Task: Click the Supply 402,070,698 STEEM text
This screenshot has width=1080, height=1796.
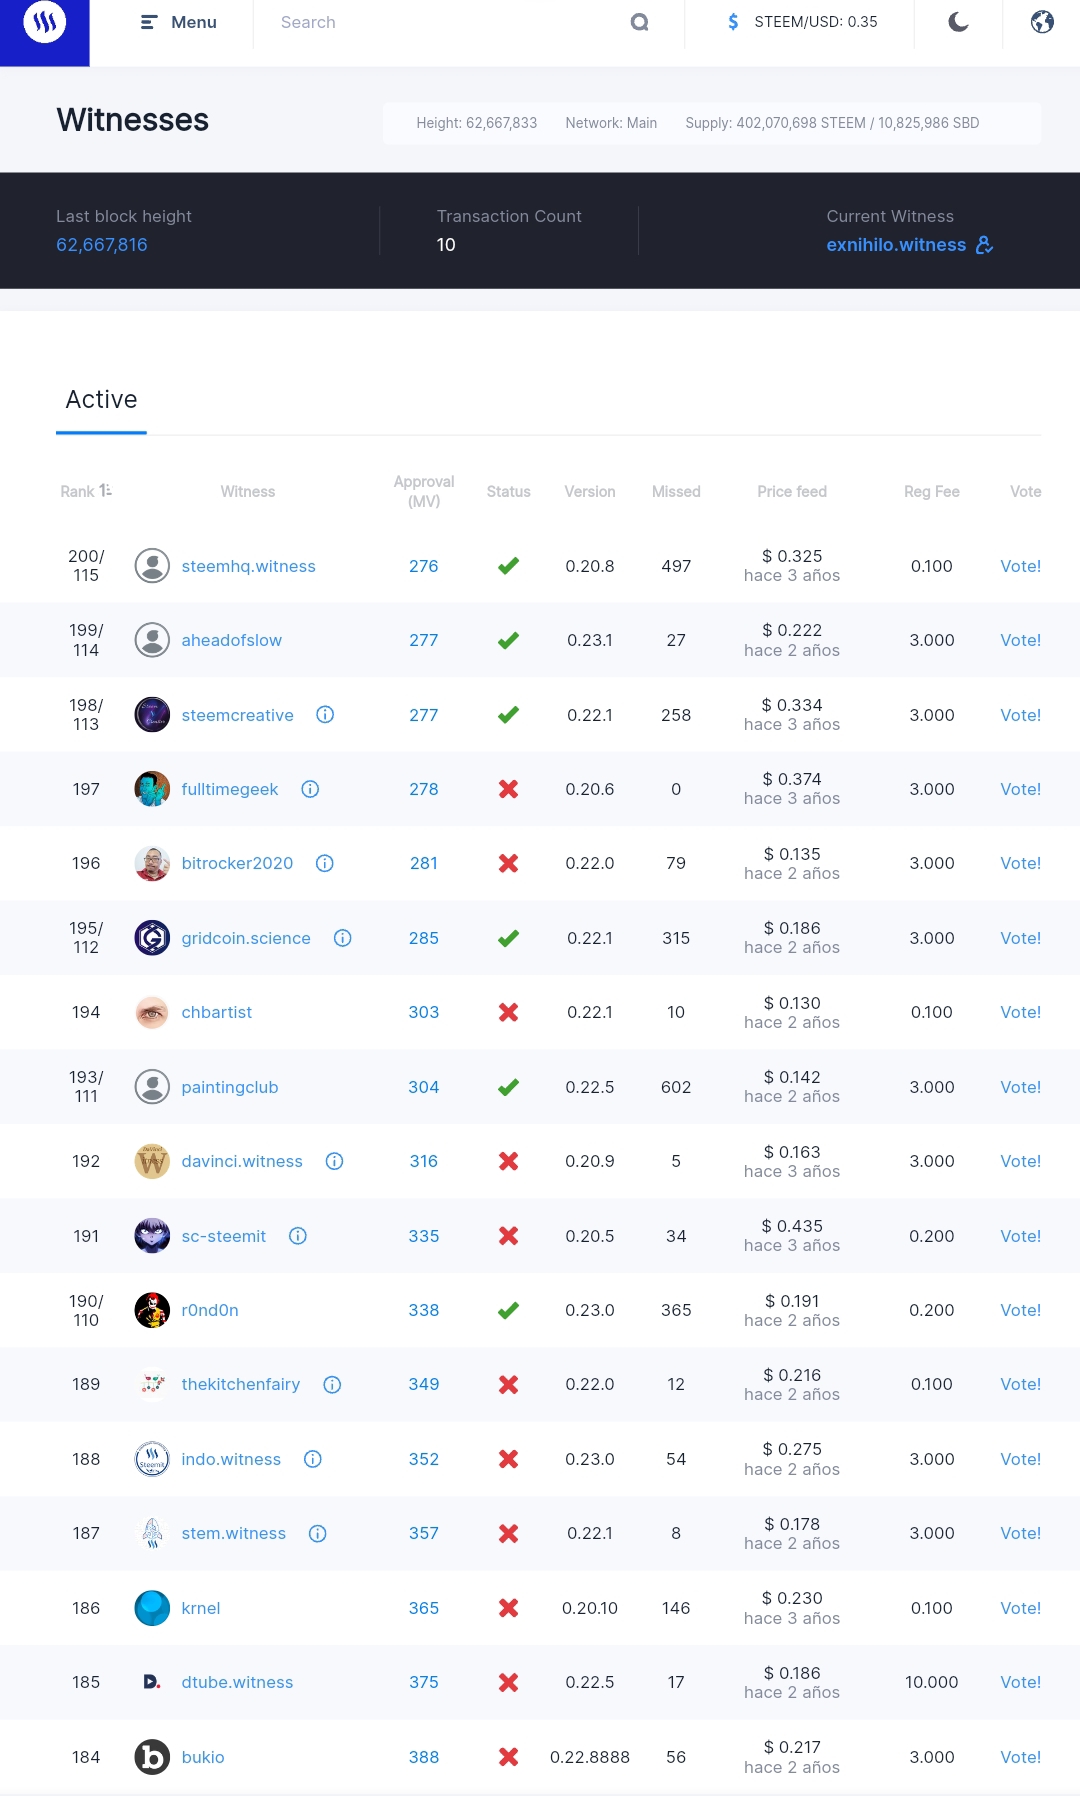Action: click(x=832, y=123)
